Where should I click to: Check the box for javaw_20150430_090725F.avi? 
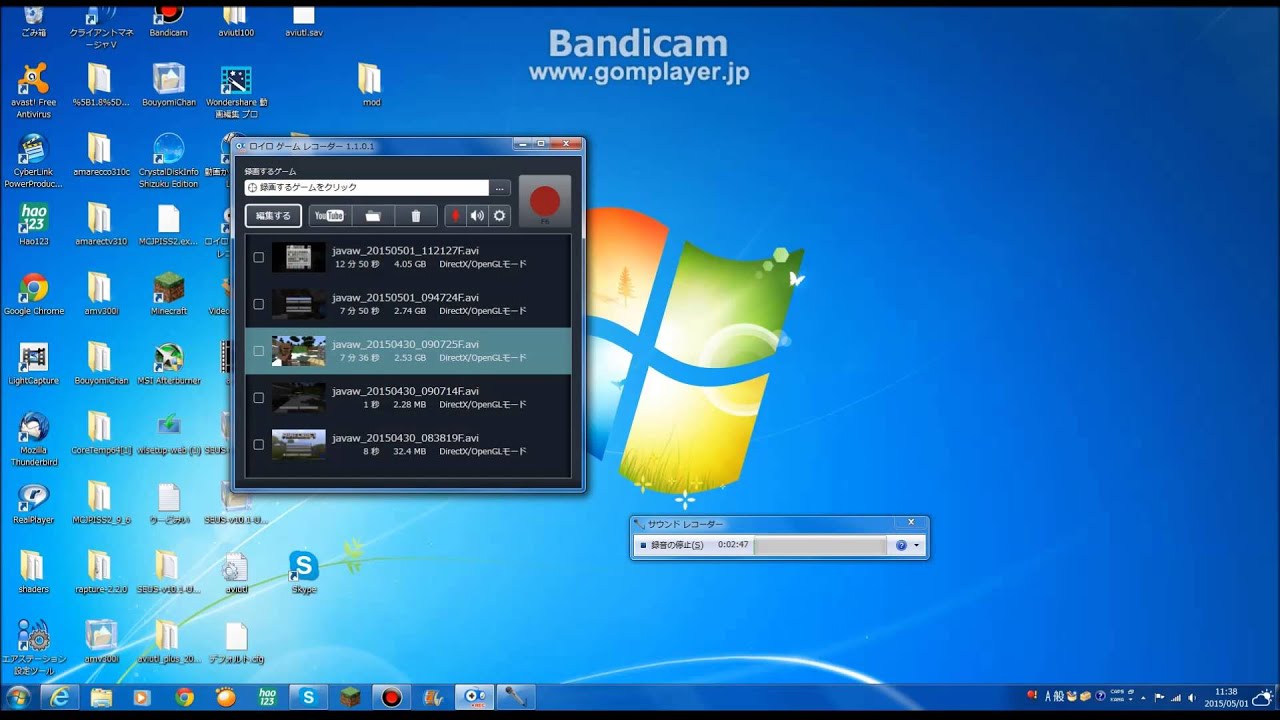[x=257, y=351]
